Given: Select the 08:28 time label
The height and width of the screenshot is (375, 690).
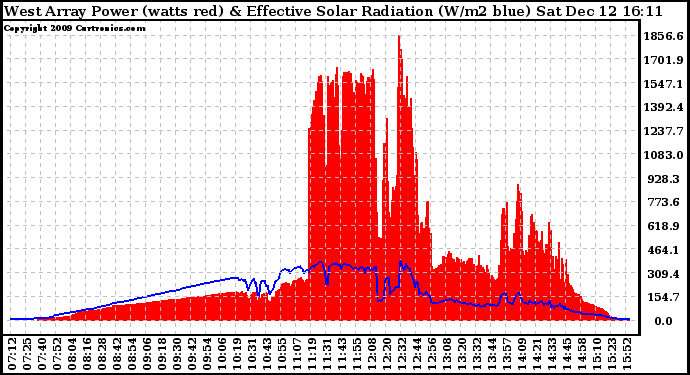Looking at the screenshot, I should (102, 354).
